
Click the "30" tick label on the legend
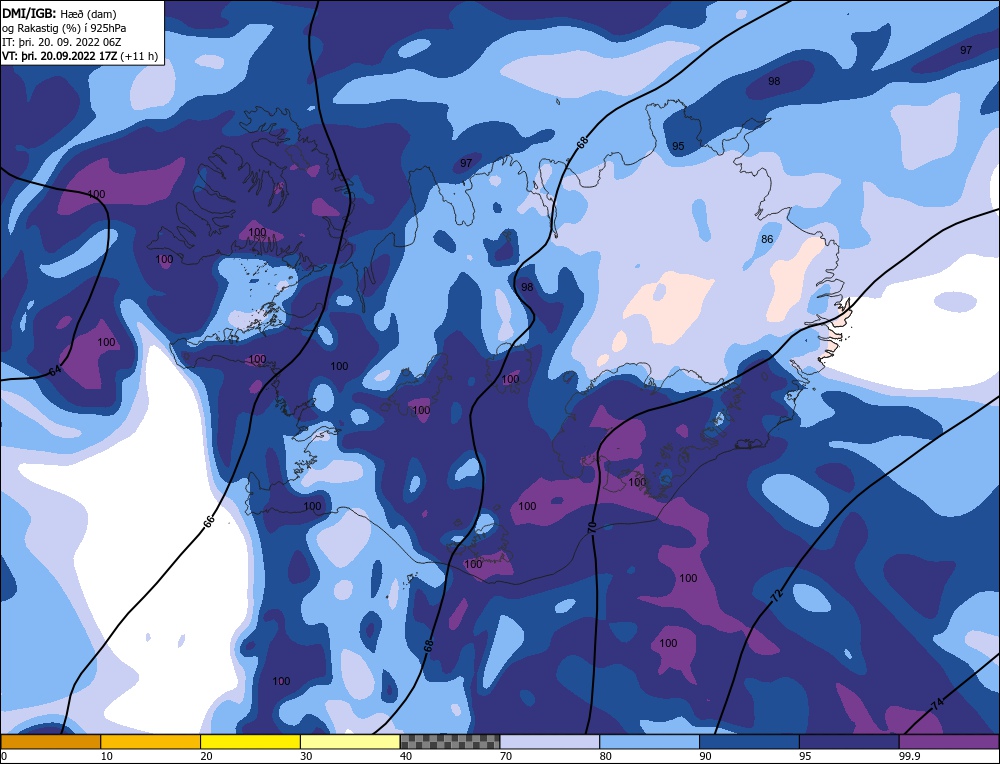(x=306, y=756)
